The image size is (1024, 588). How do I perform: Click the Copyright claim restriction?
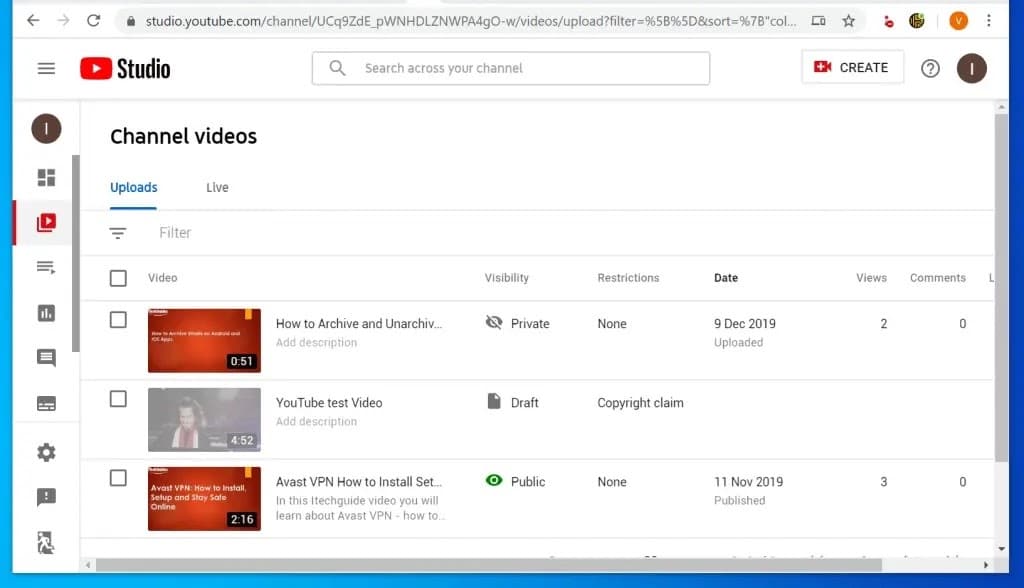[640, 403]
